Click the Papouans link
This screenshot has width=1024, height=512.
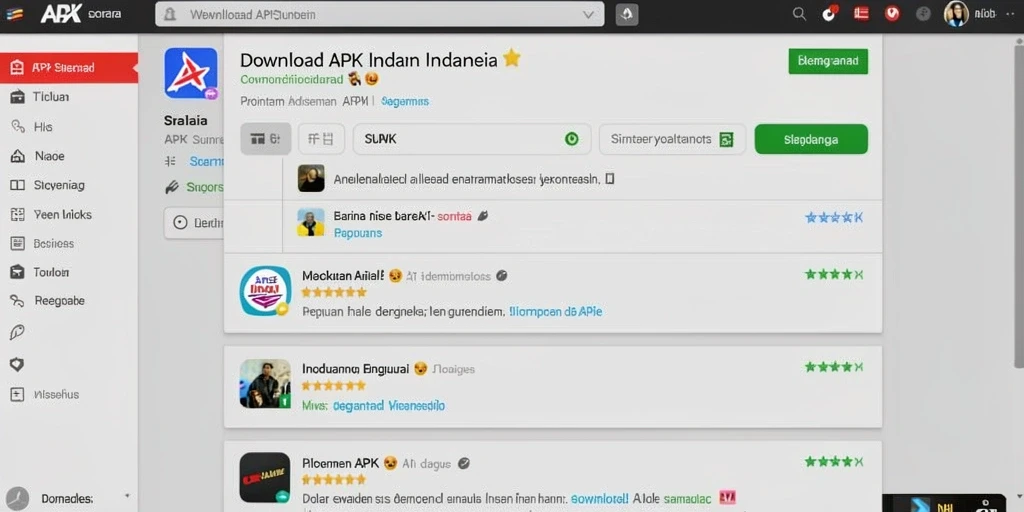(358, 233)
